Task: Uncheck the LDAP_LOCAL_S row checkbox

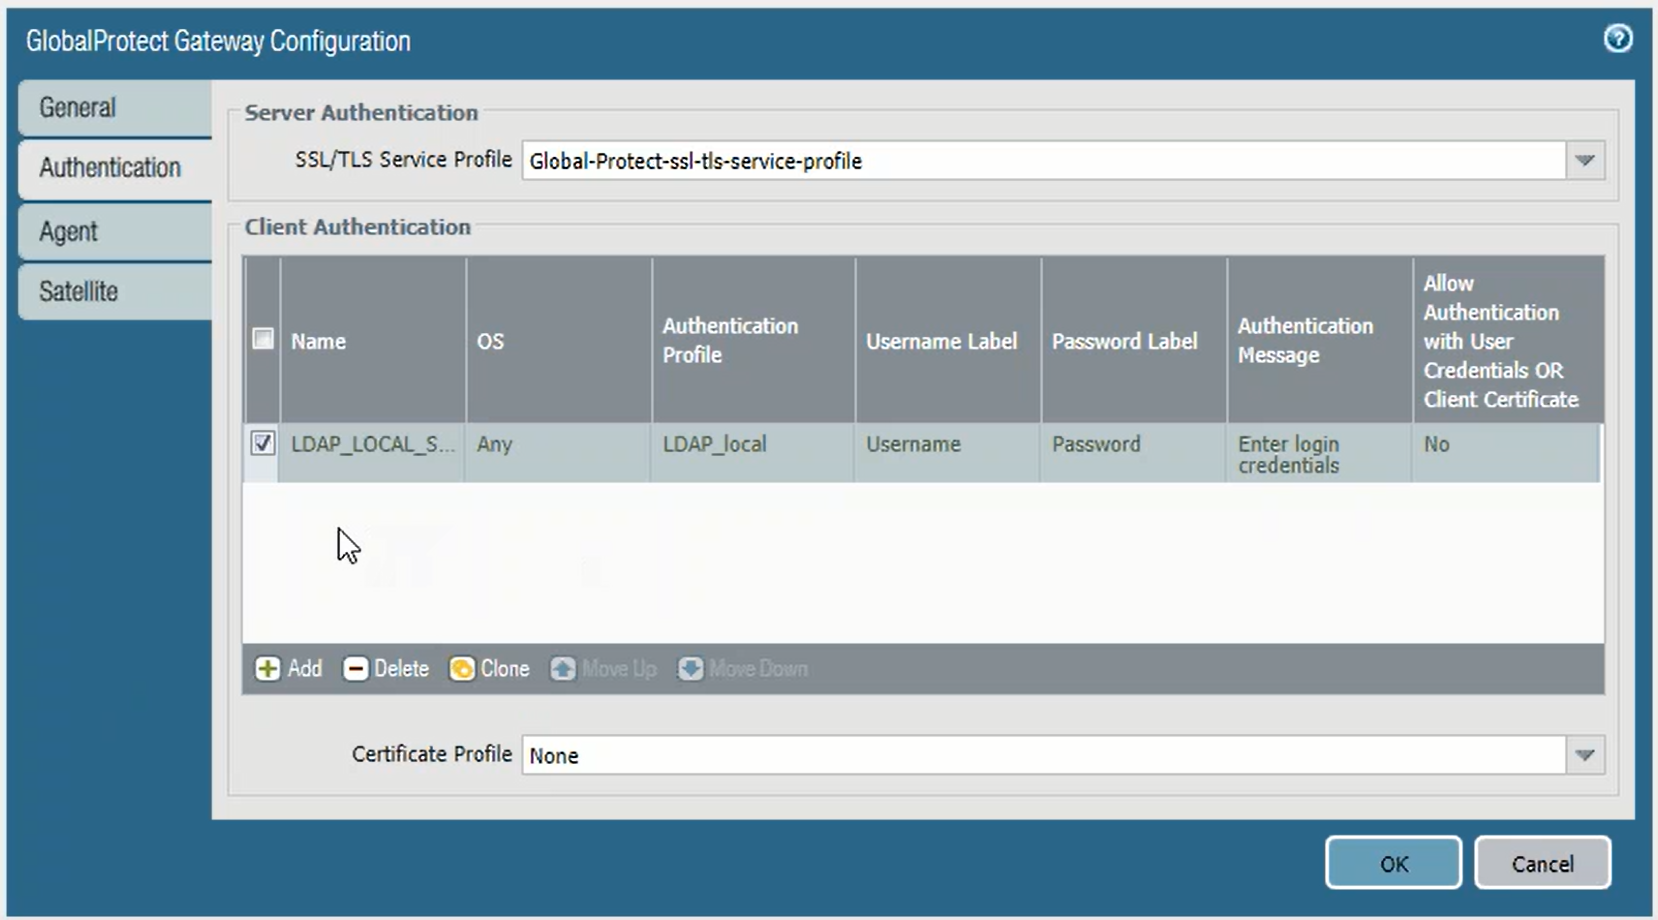Action: coord(263,443)
